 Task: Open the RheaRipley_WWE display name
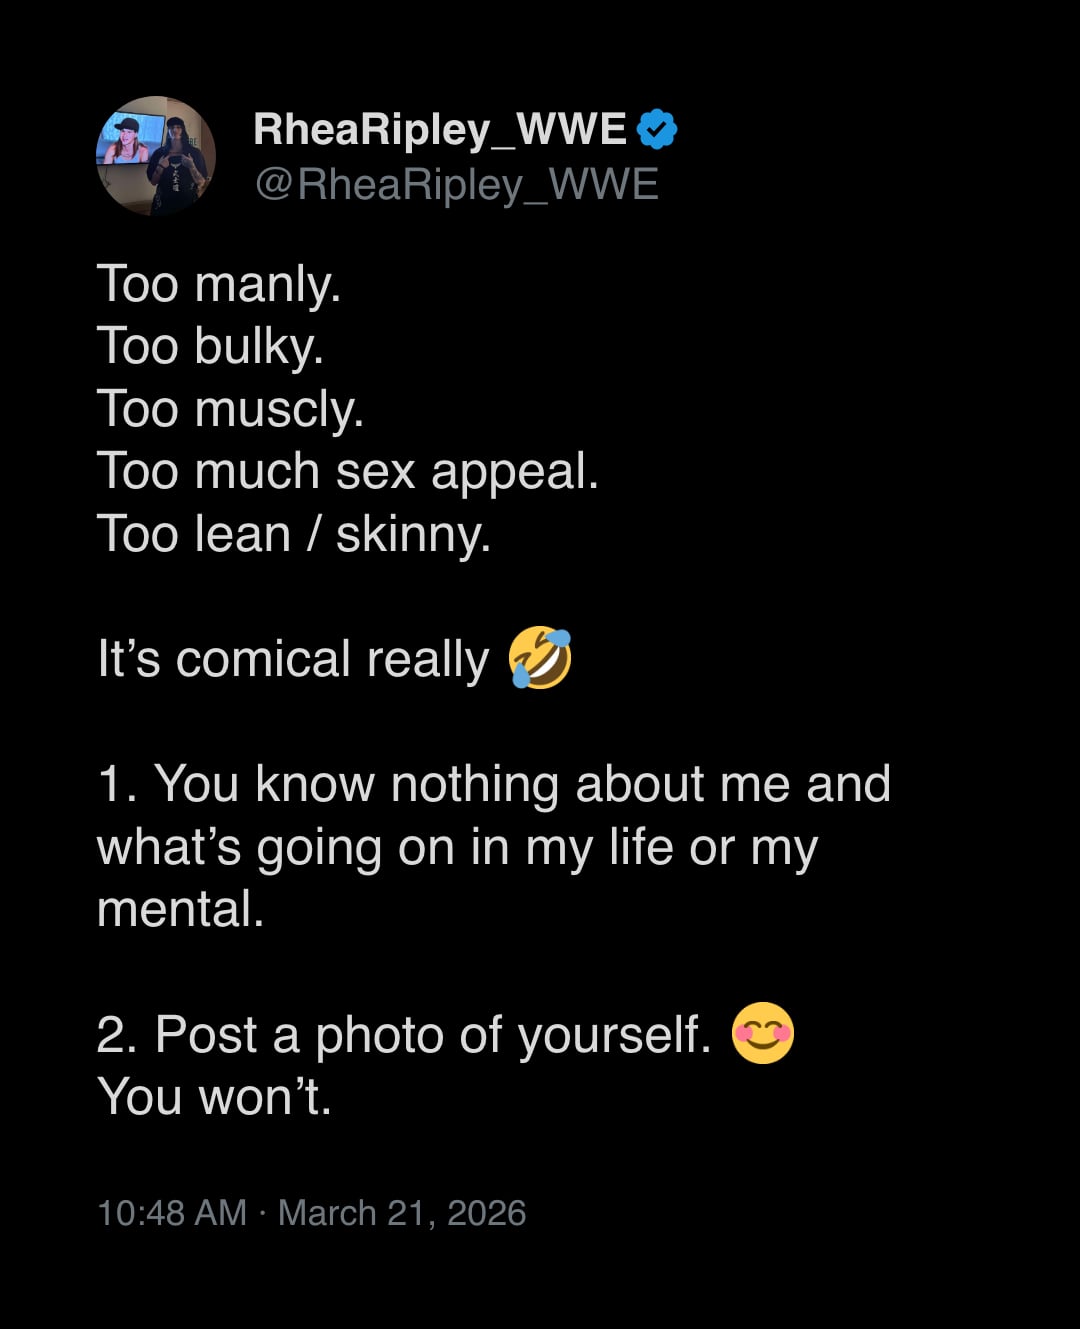[x=440, y=129]
